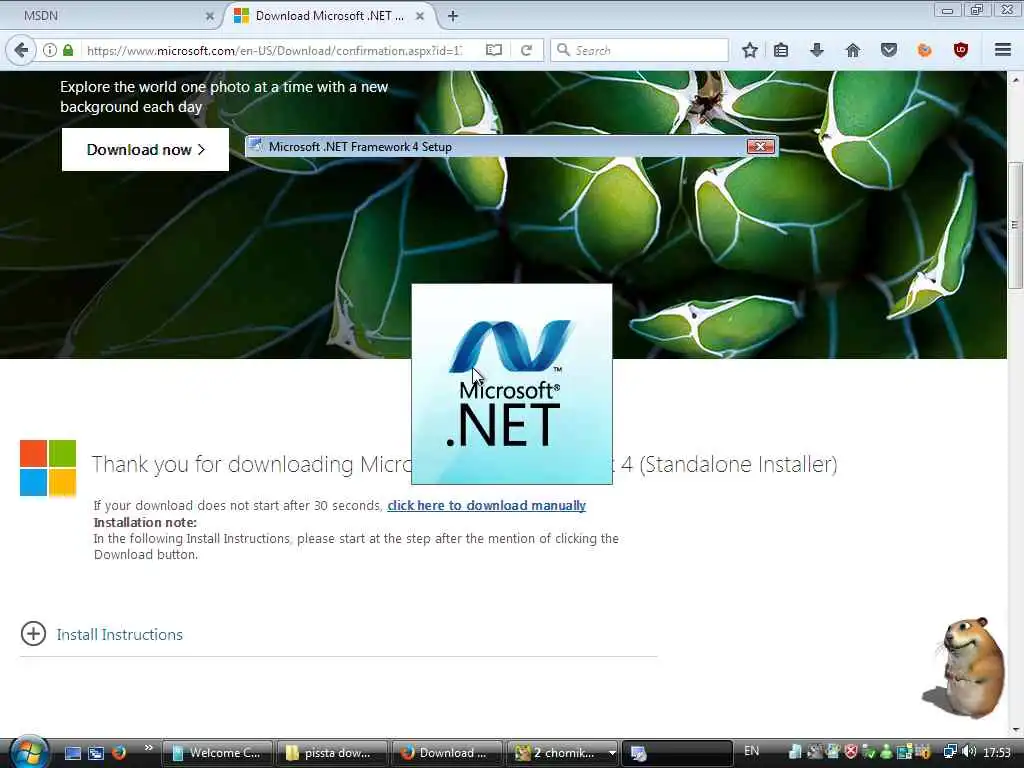The width and height of the screenshot is (1024, 768).
Task: Click the orange extension icon in toolbar
Action: (925, 50)
